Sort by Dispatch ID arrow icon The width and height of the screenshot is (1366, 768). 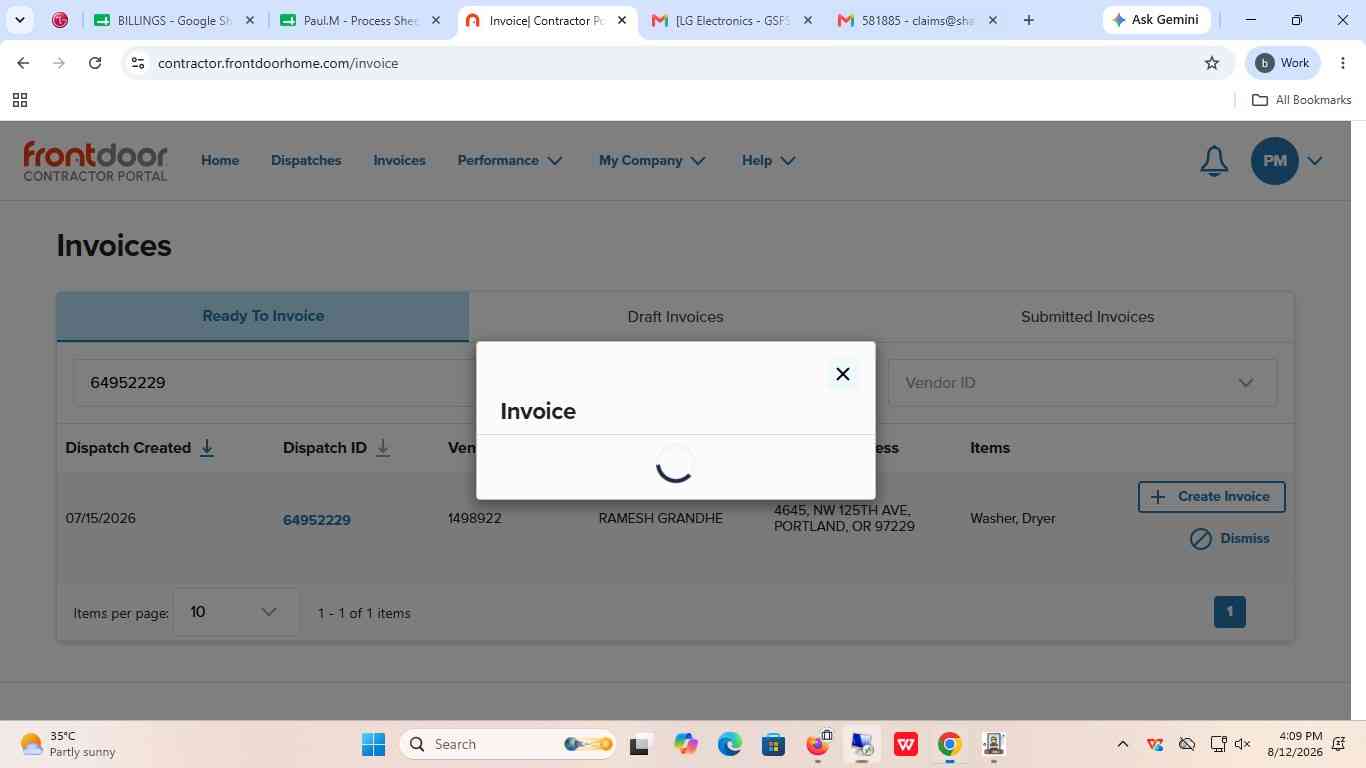click(383, 448)
